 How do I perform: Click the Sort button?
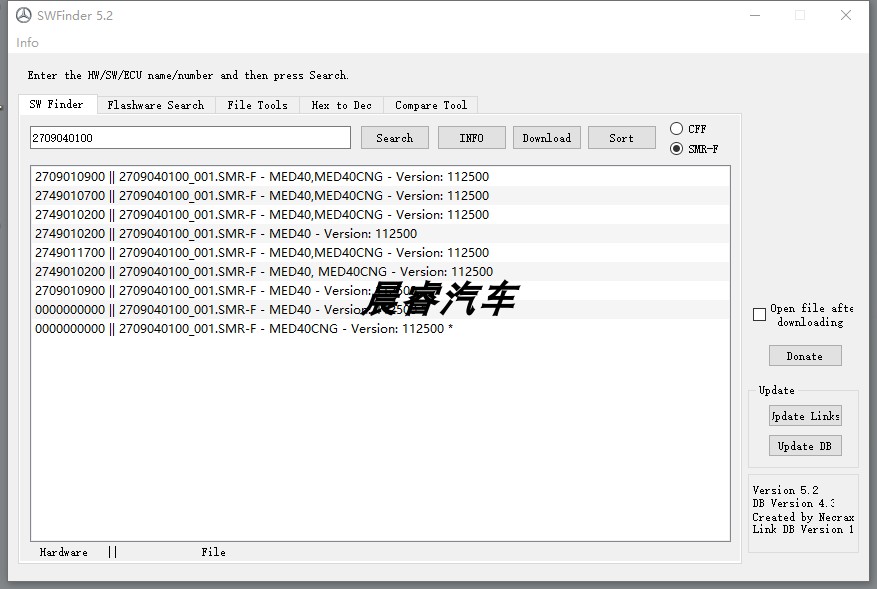pos(621,138)
